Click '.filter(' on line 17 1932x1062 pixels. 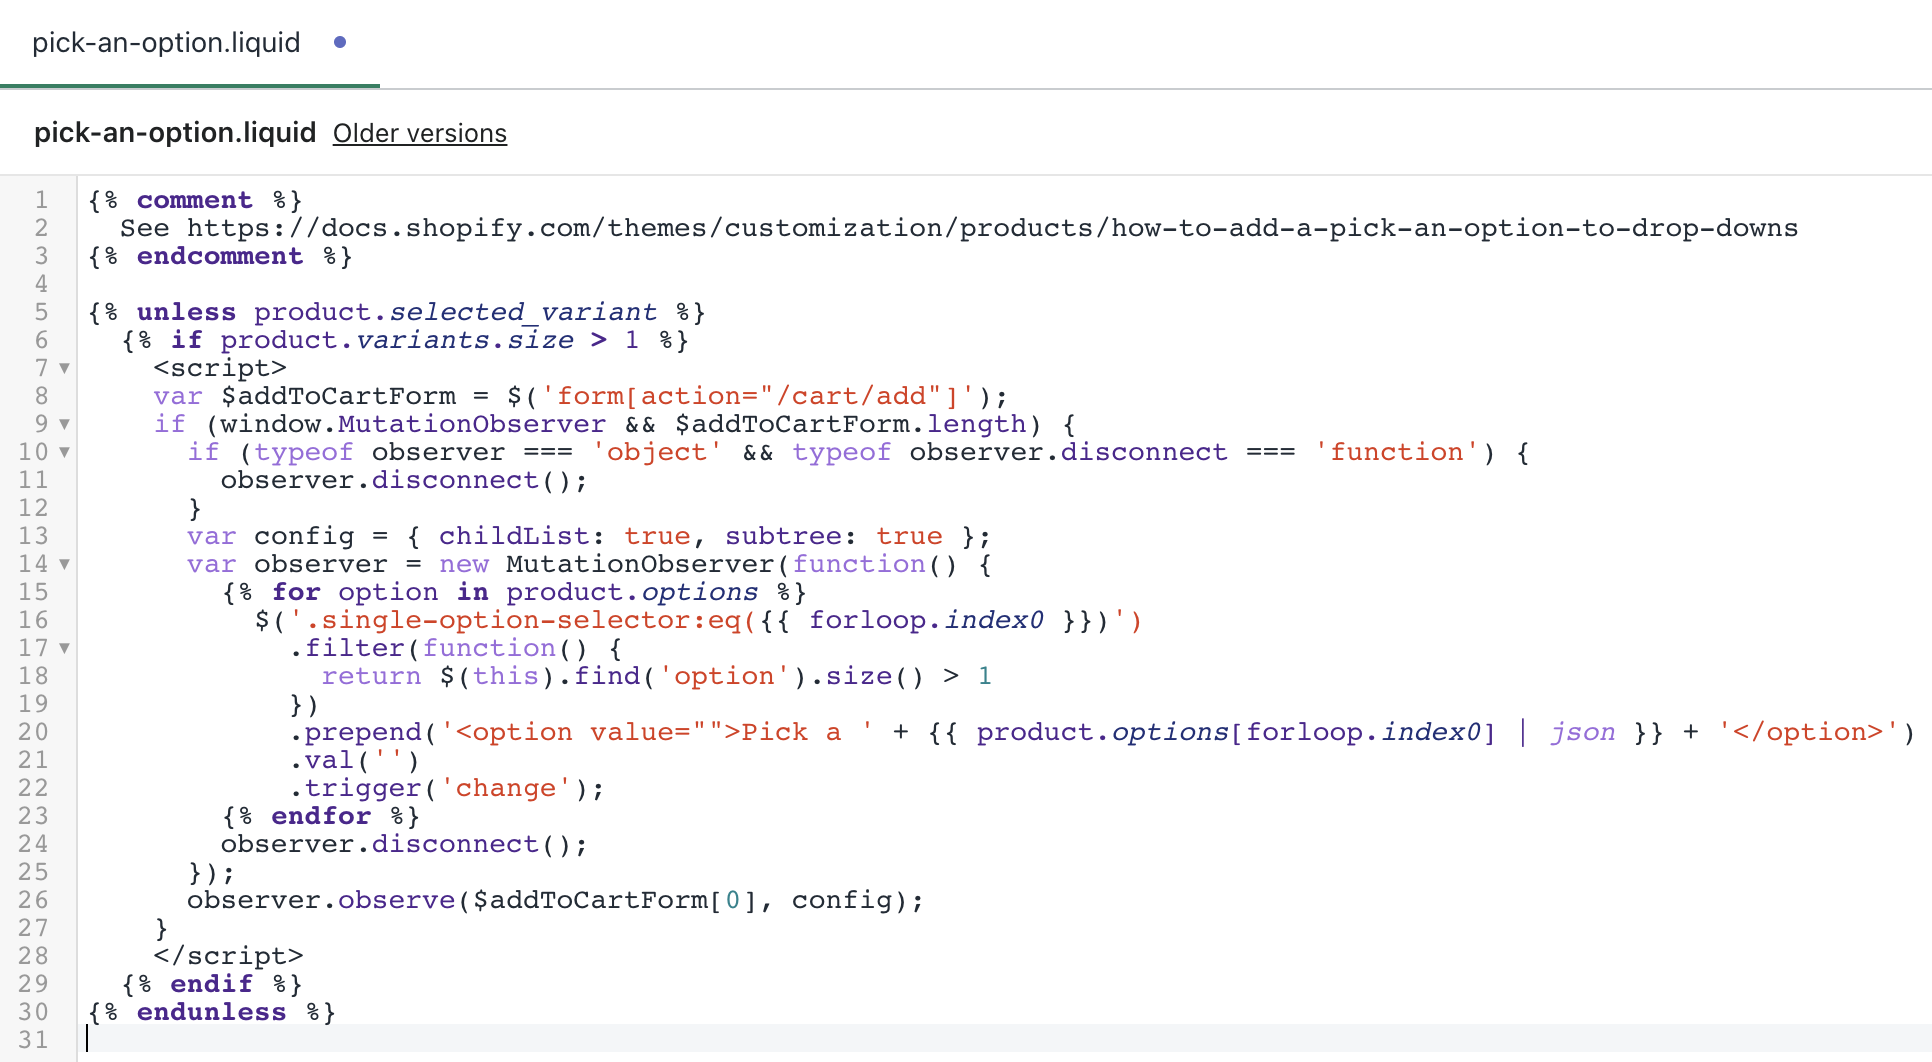354,648
